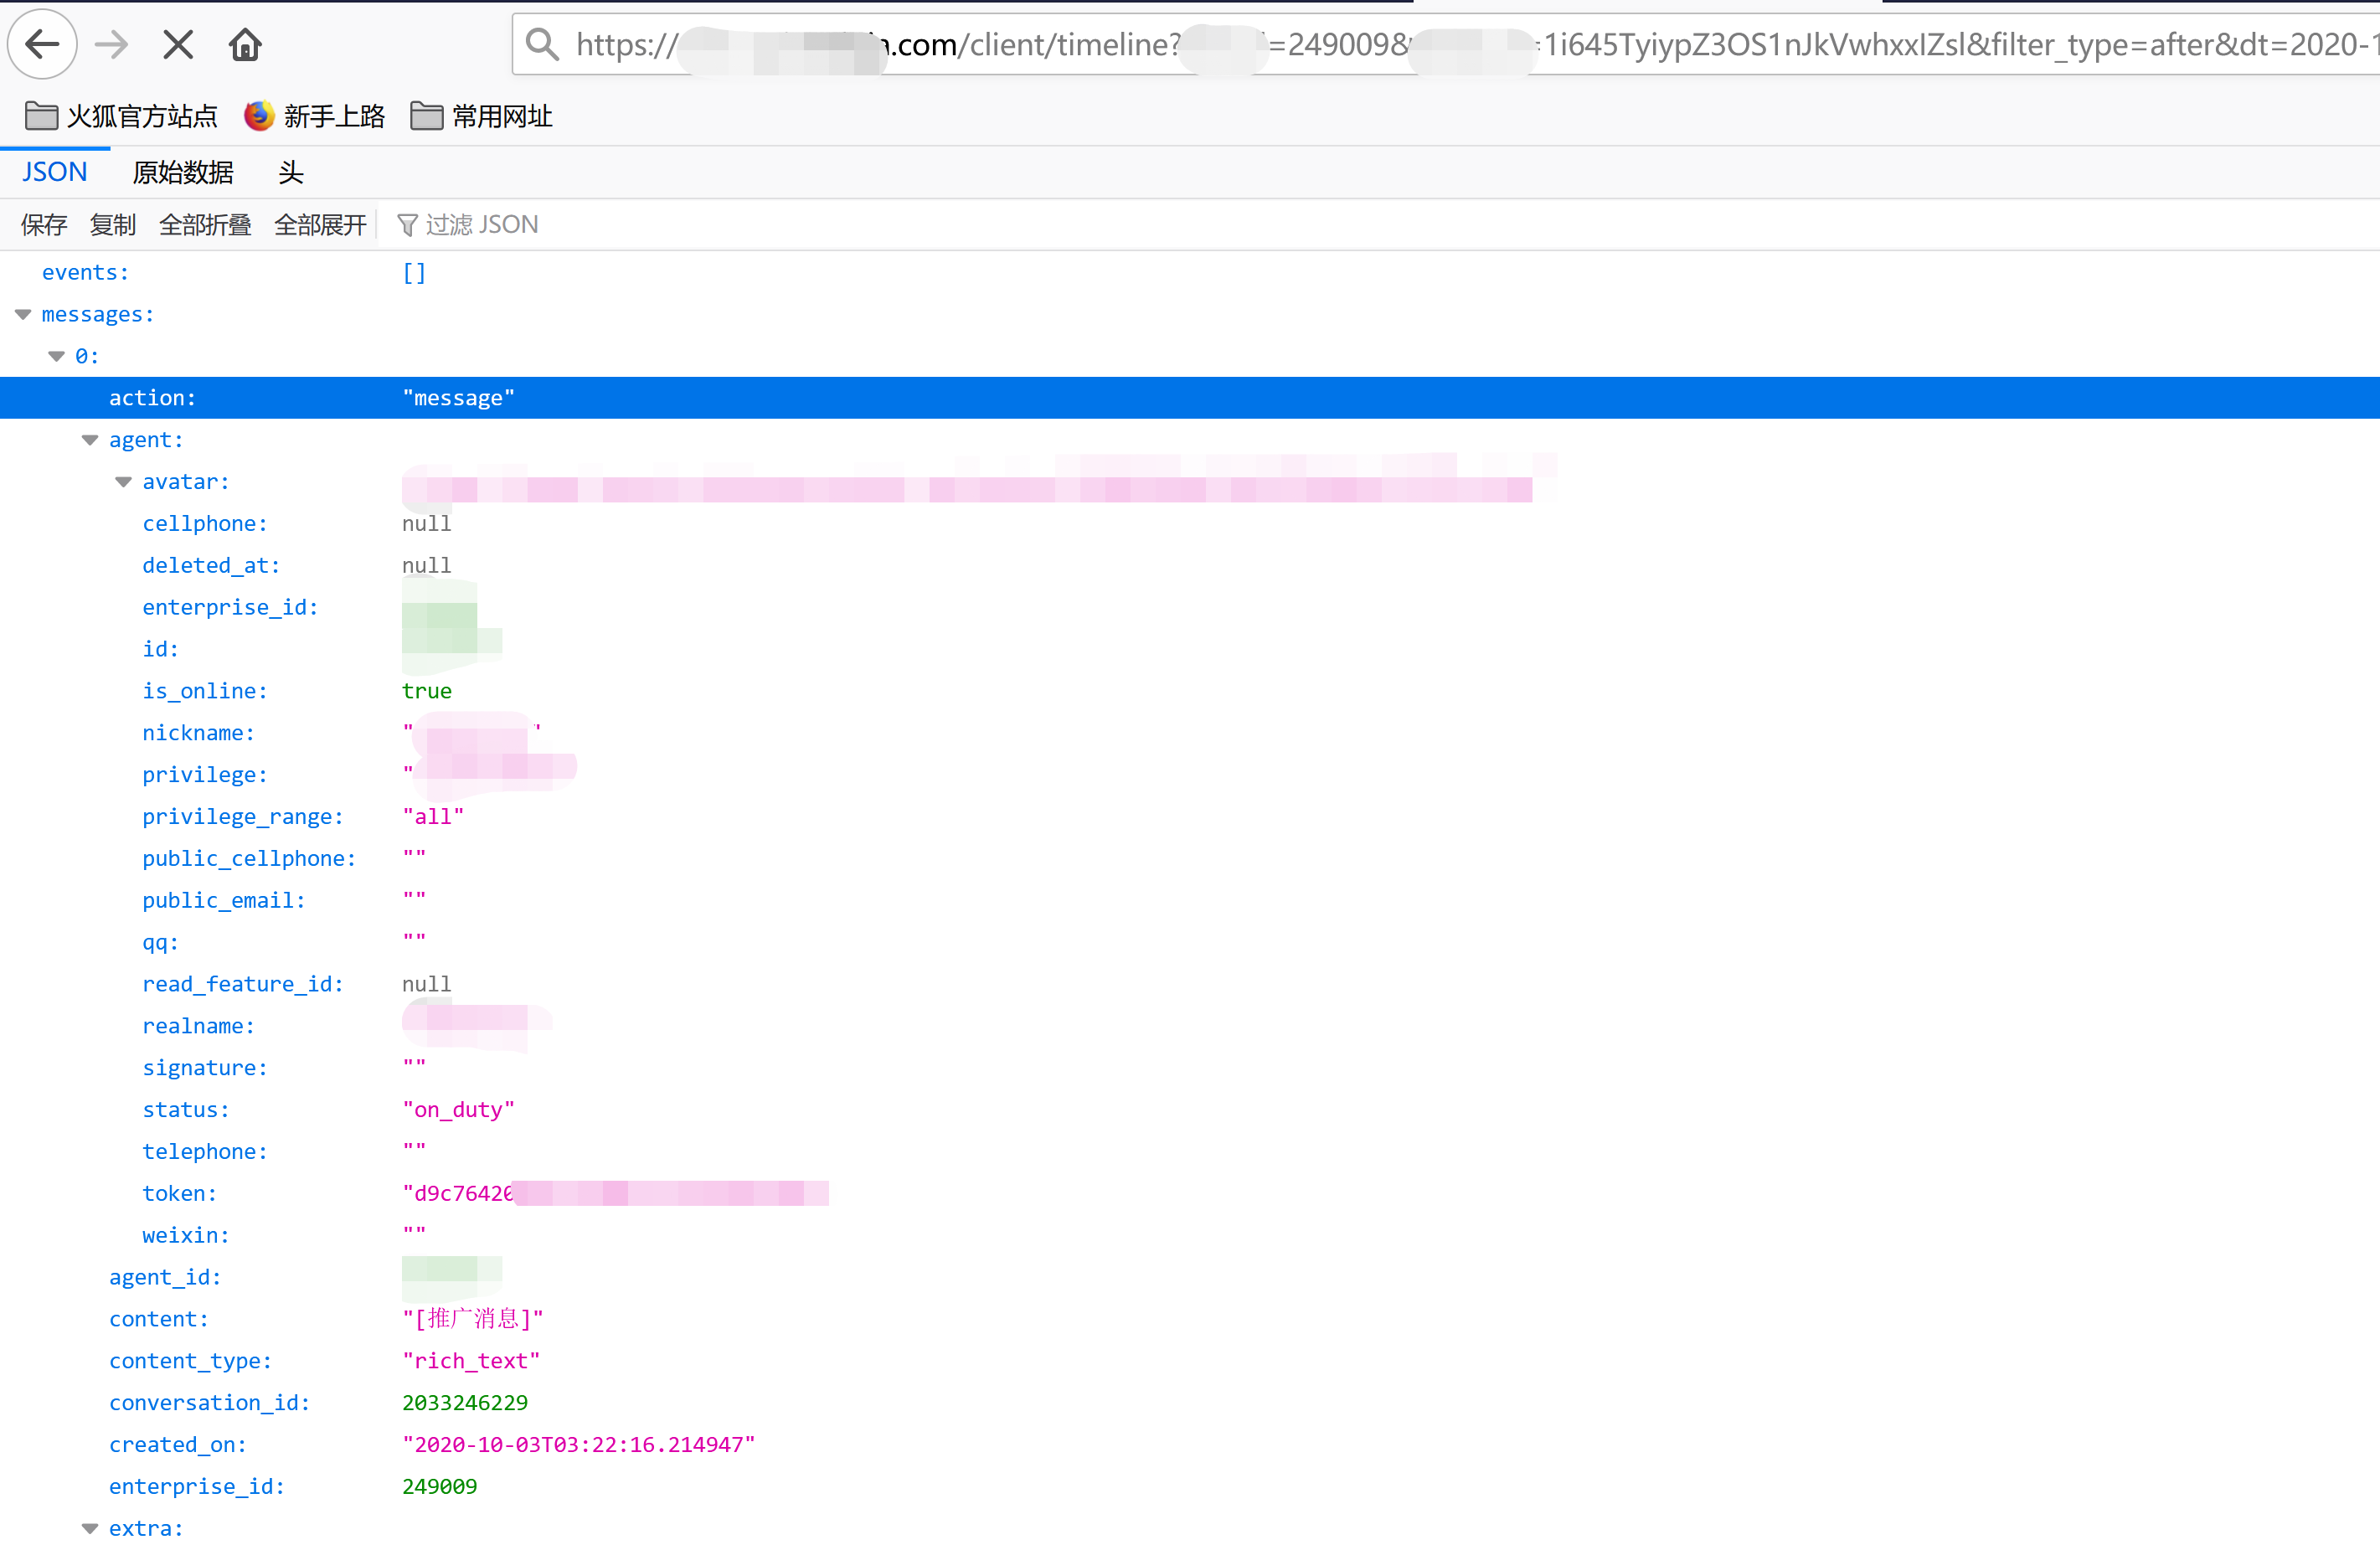Go back to the previous page
The height and width of the screenshot is (1545, 2380).
[42, 44]
